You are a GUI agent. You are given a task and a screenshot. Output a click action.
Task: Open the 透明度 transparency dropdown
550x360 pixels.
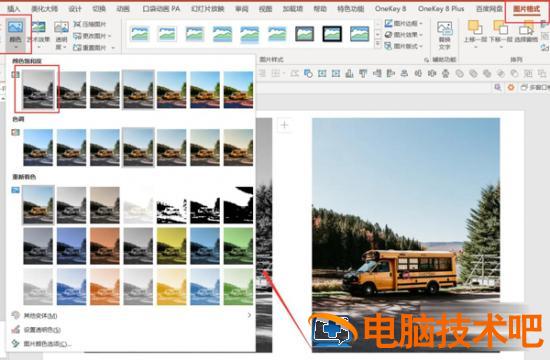pos(61,35)
